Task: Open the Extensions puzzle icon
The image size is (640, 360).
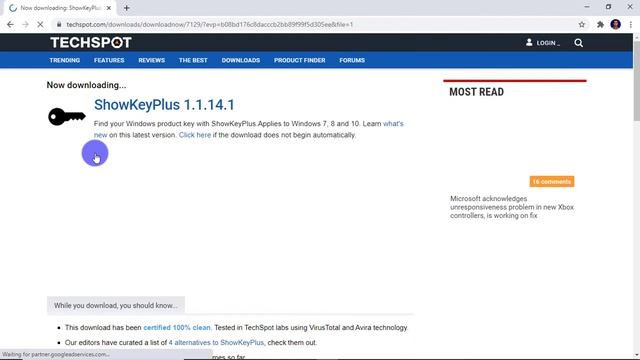Action: coord(600,24)
